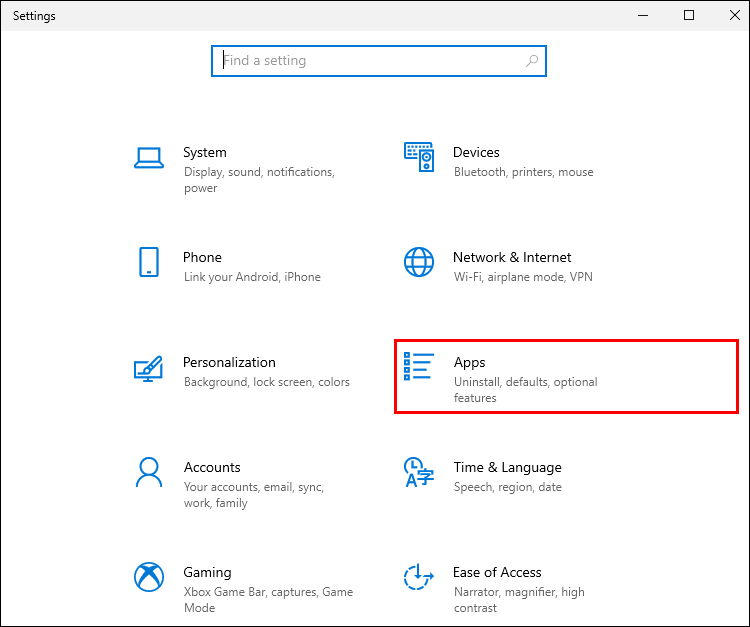This screenshot has height=627, width=750.
Task: Open the Gaming heading
Action: pos(207,572)
